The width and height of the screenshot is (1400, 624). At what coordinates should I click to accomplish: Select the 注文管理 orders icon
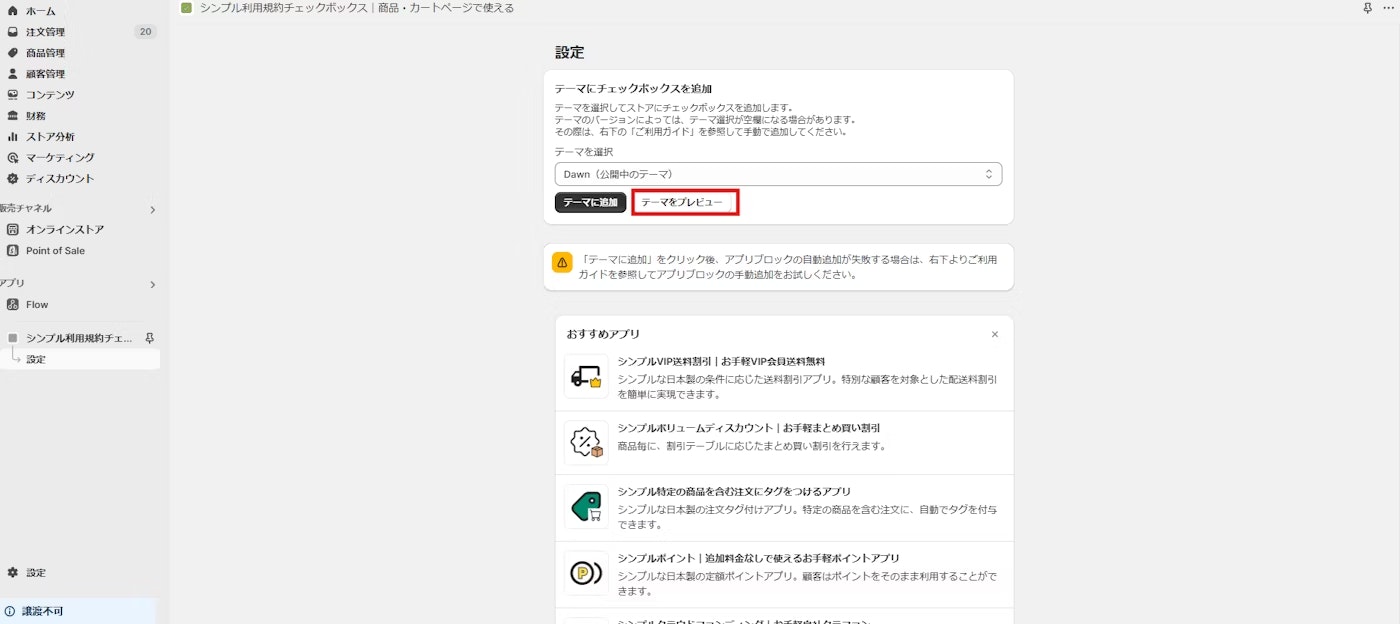pos(15,31)
